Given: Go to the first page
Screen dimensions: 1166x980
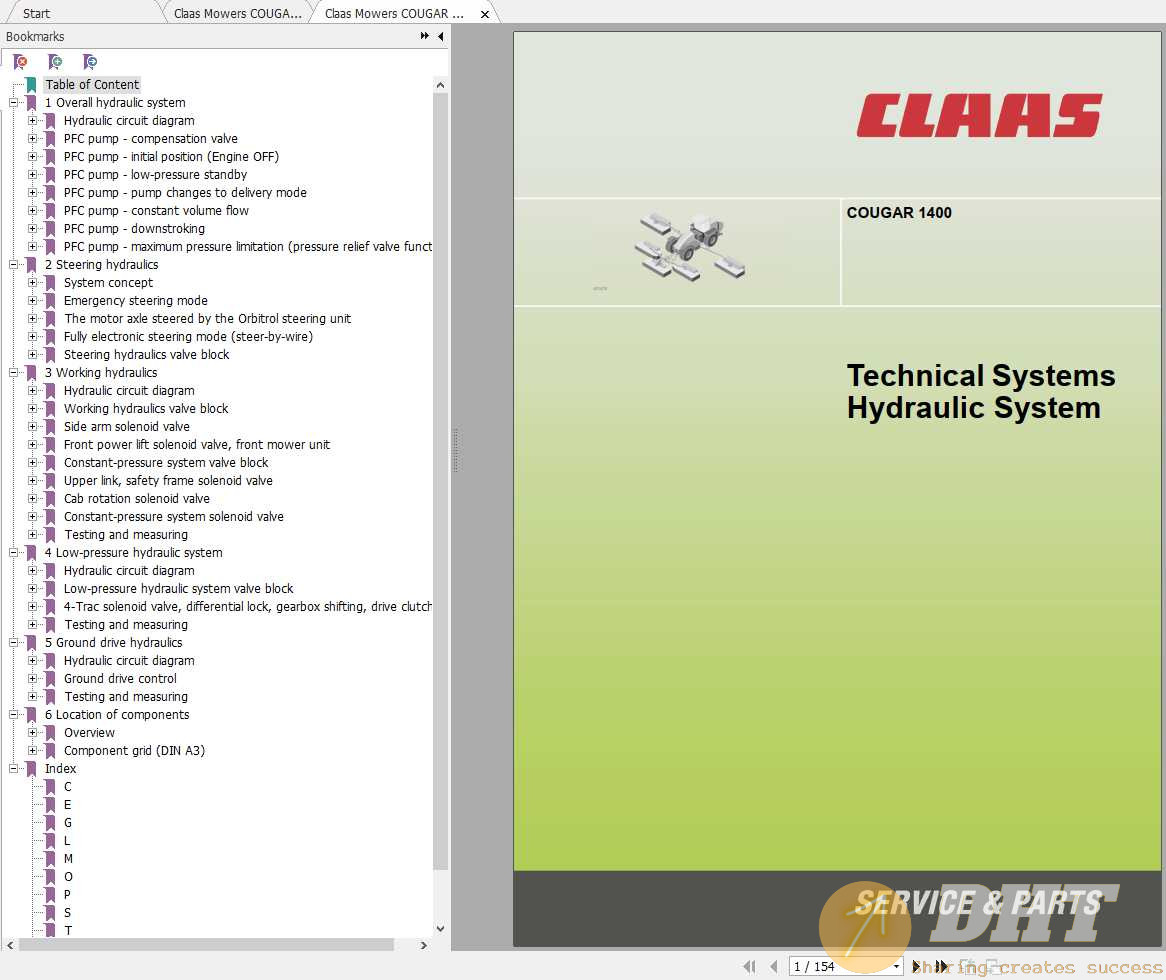Looking at the screenshot, I should click(749, 967).
